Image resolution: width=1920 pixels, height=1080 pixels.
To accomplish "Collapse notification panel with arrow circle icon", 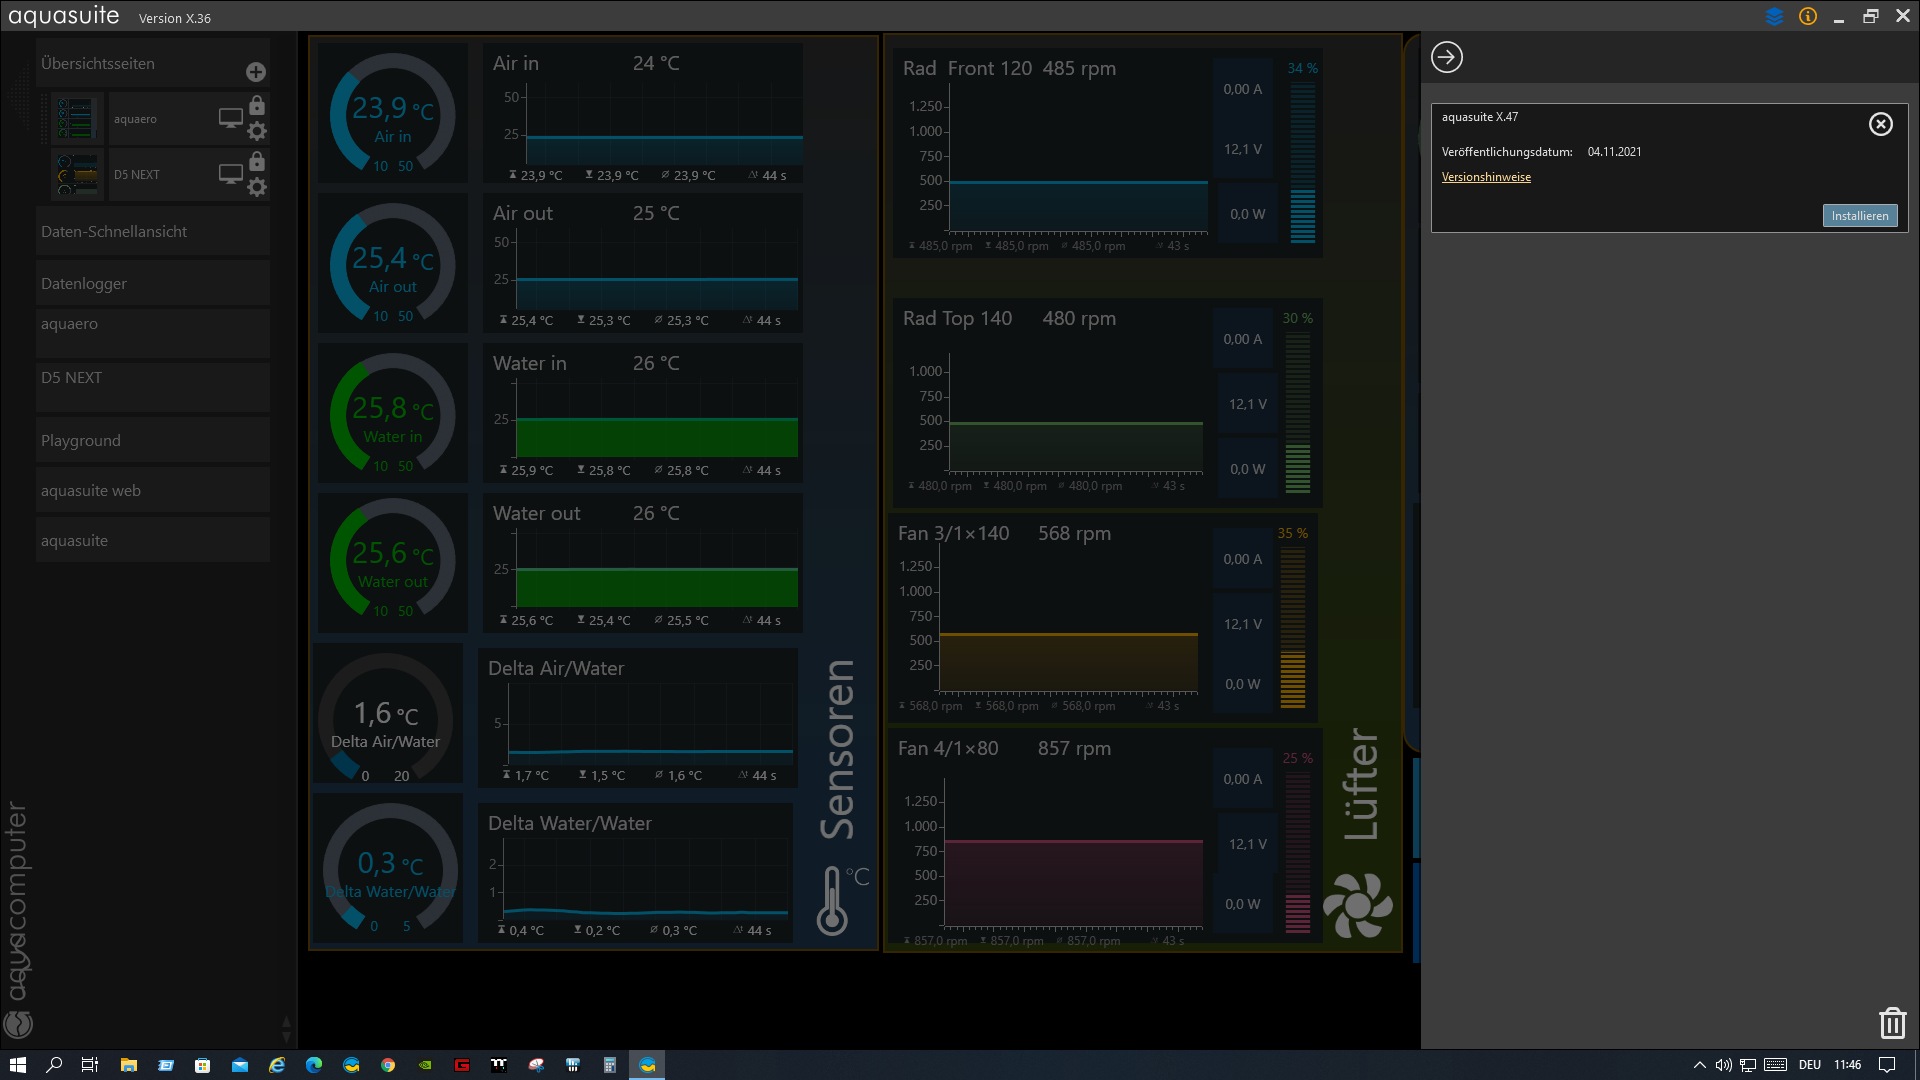I will 1446,57.
